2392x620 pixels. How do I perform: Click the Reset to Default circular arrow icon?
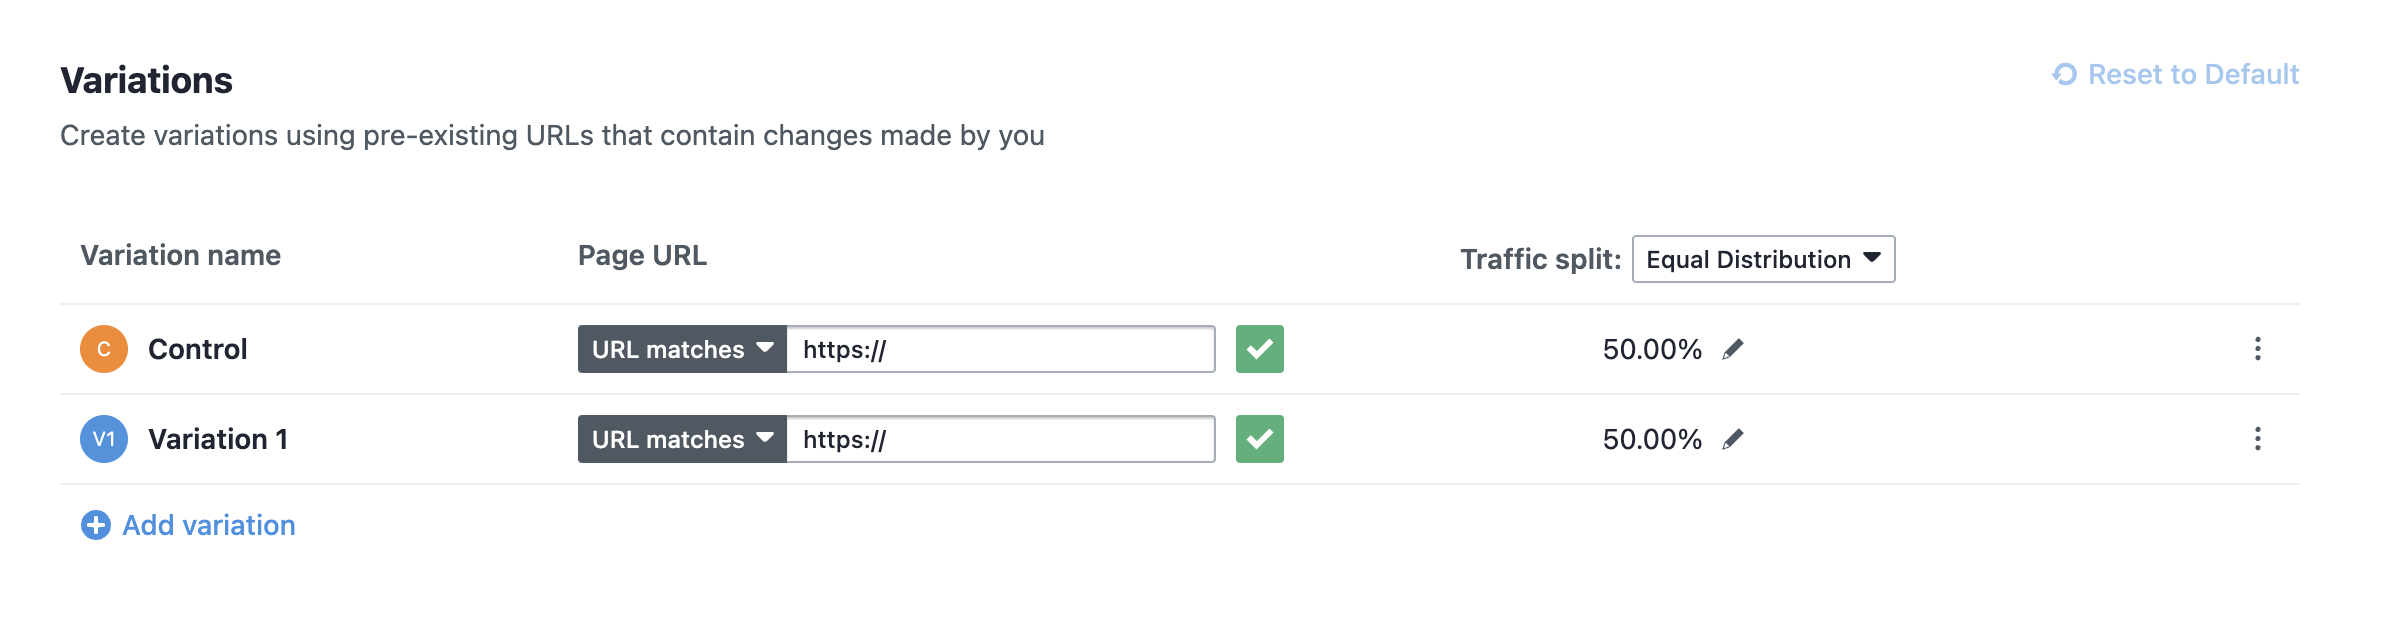coord(2065,74)
